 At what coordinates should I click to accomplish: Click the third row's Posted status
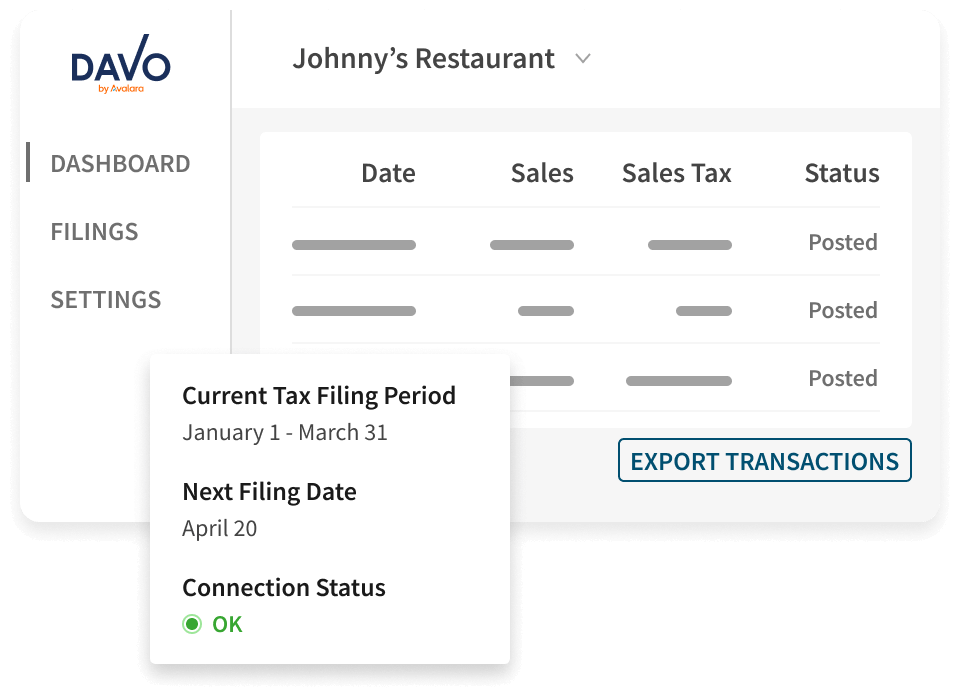tap(842, 379)
